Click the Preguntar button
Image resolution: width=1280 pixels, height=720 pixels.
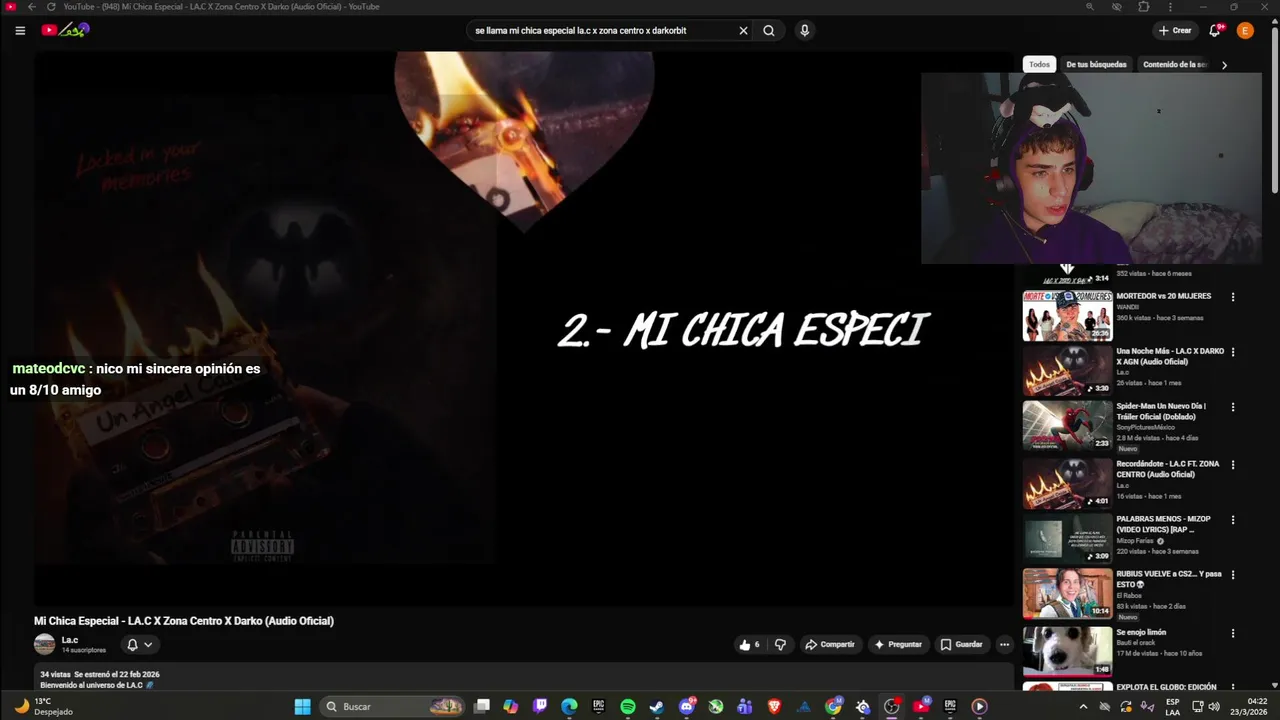click(x=898, y=645)
